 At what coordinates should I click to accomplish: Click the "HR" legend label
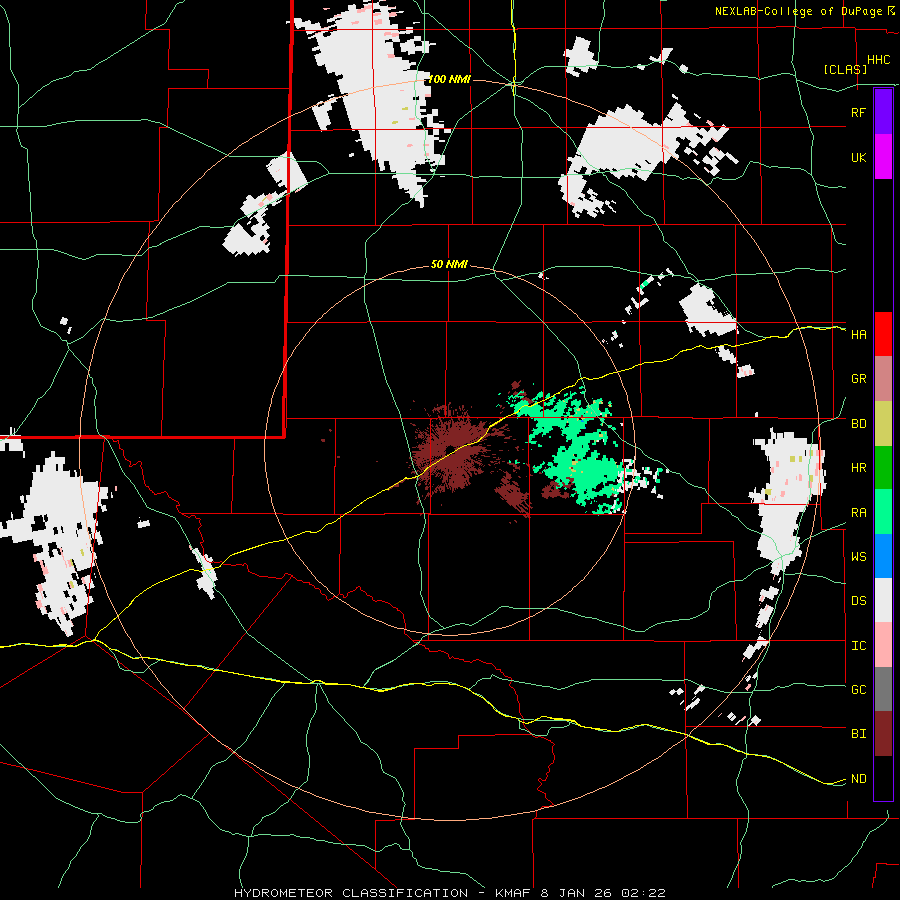point(858,468)
